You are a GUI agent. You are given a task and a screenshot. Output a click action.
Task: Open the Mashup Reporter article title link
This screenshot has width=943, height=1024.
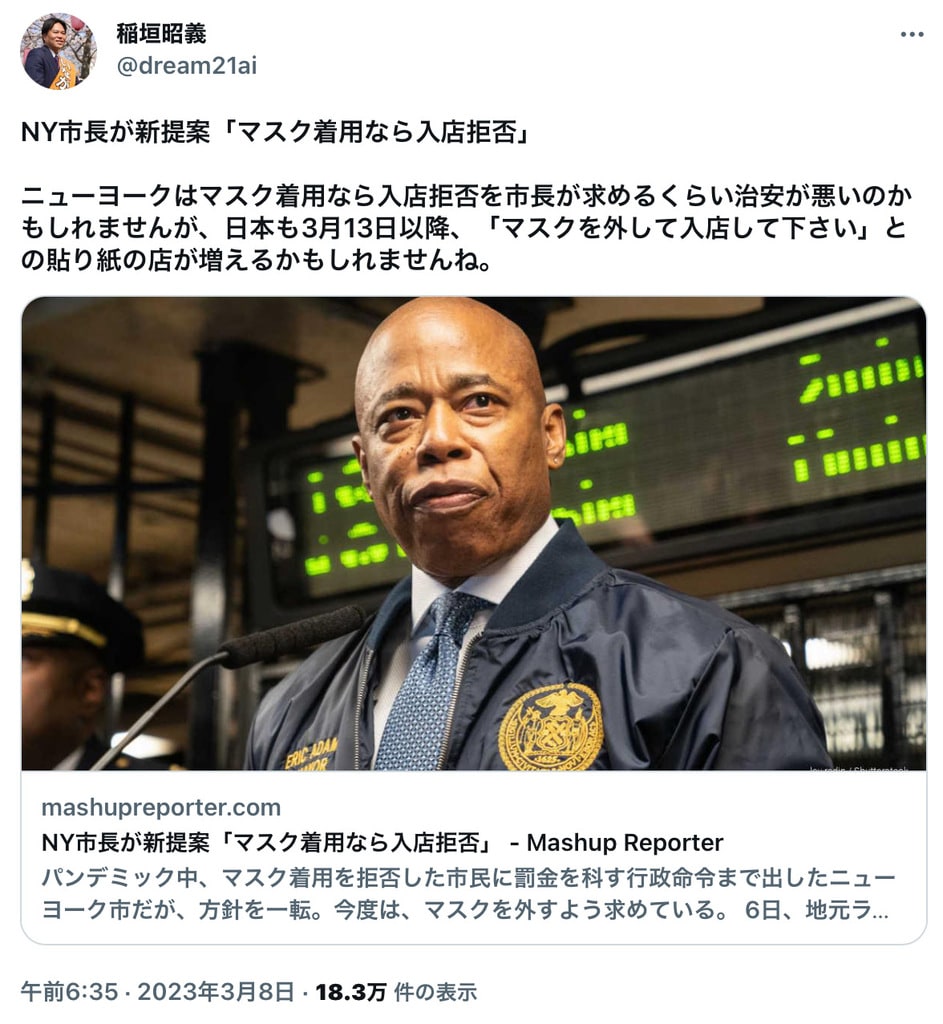[x=382, y=842]
